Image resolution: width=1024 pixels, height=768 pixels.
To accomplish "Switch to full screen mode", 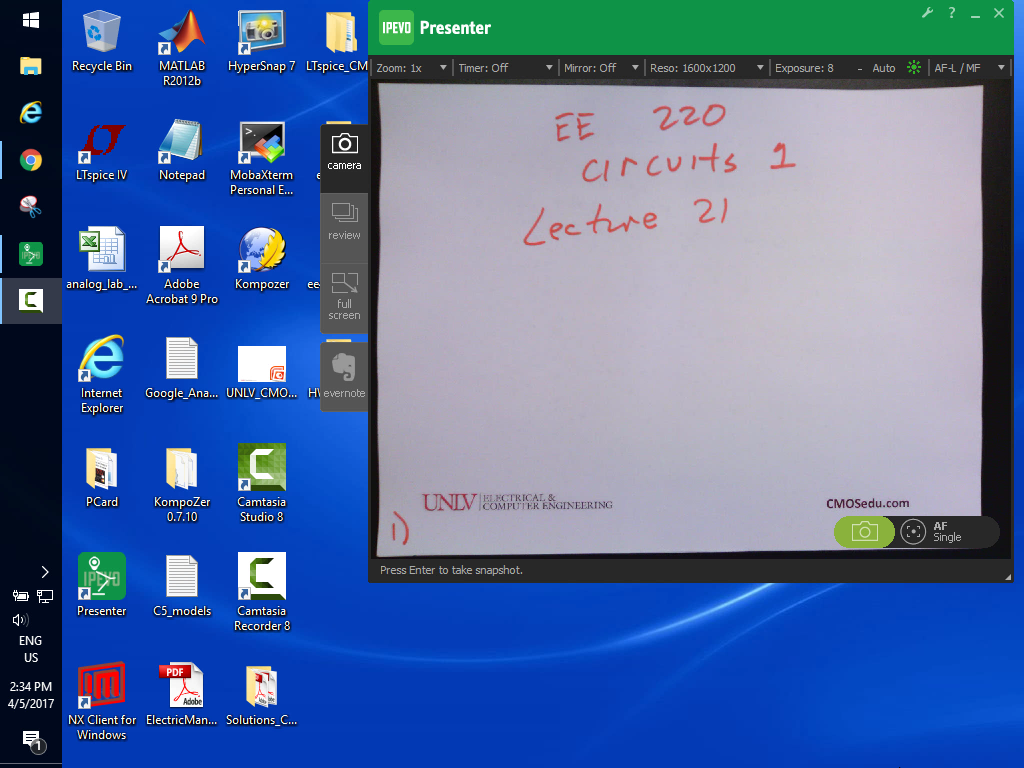I will pyautogui.click(x=344, y=297).
